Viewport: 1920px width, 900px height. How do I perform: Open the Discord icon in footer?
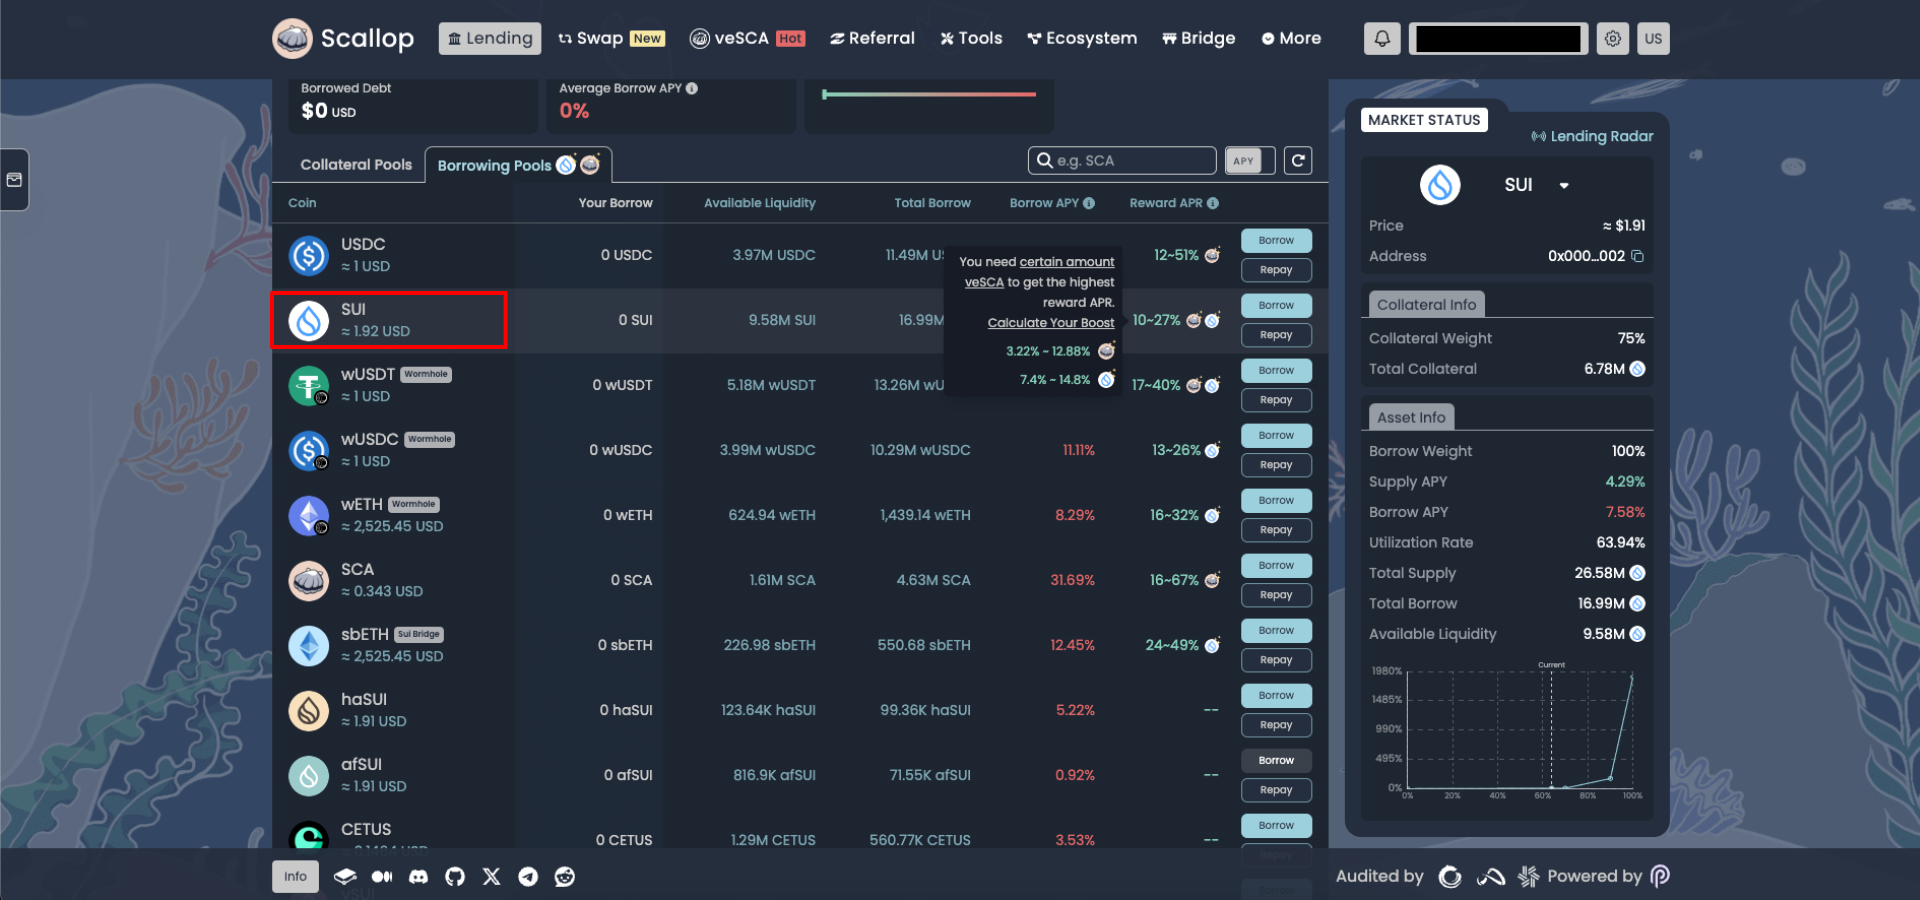[418, 877]
